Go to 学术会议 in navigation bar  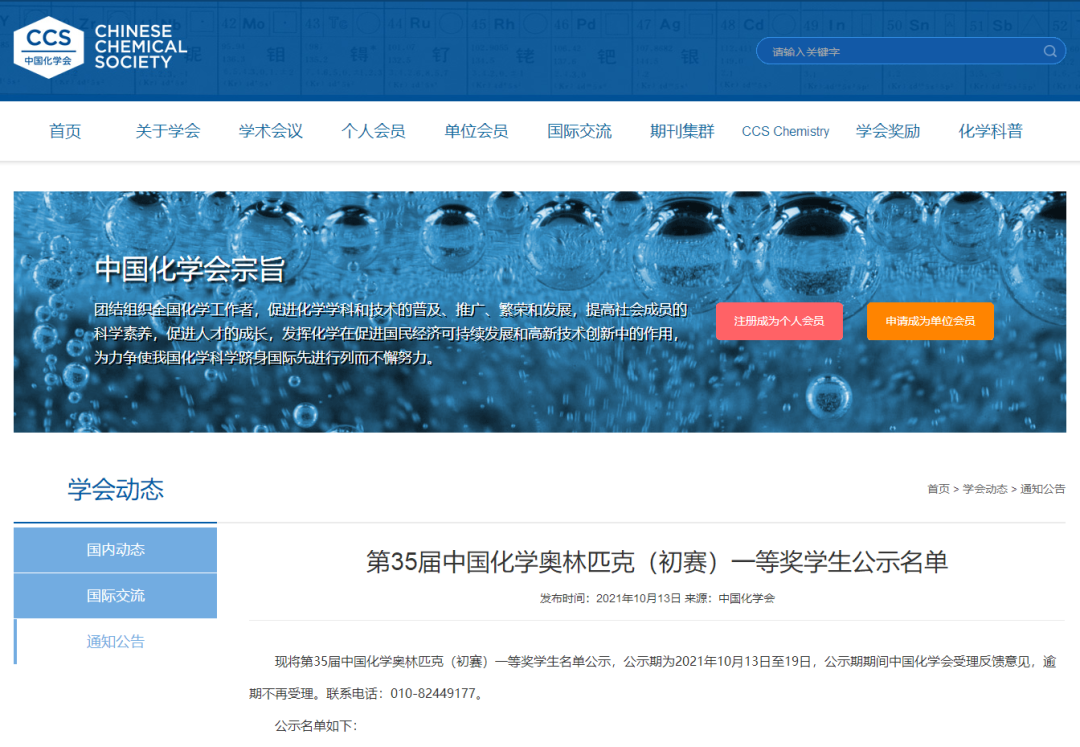pos(270,131)
